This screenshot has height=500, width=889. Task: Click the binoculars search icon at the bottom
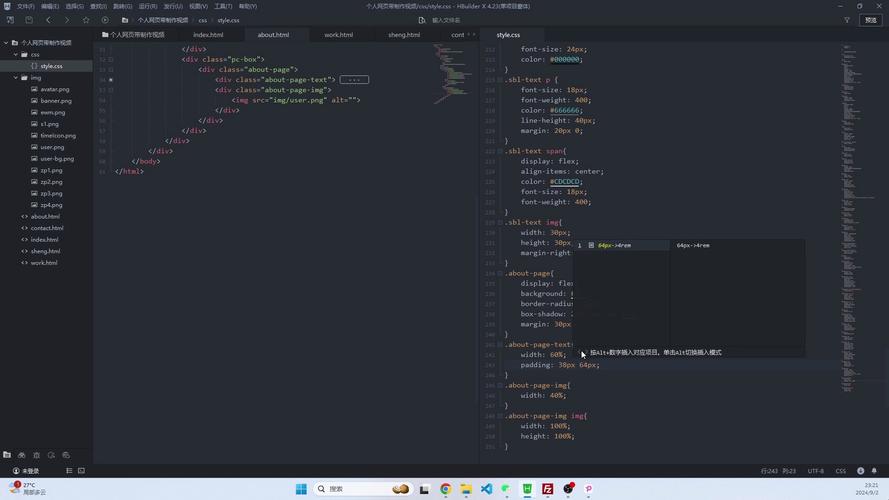tap(22, 455)
